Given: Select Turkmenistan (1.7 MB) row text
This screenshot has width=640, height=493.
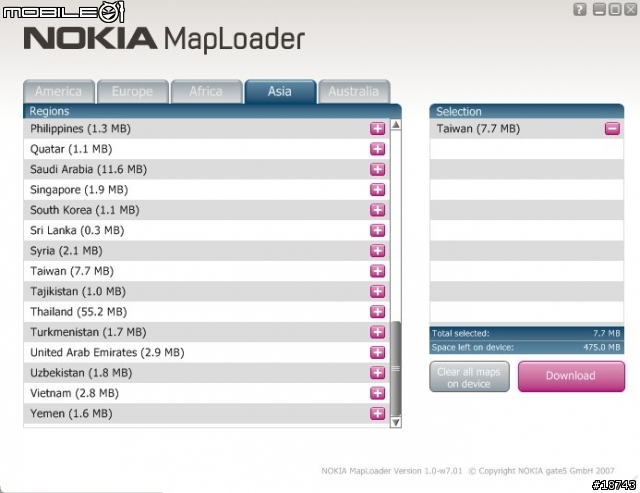Looking at the screenshot, I should 88,332.
